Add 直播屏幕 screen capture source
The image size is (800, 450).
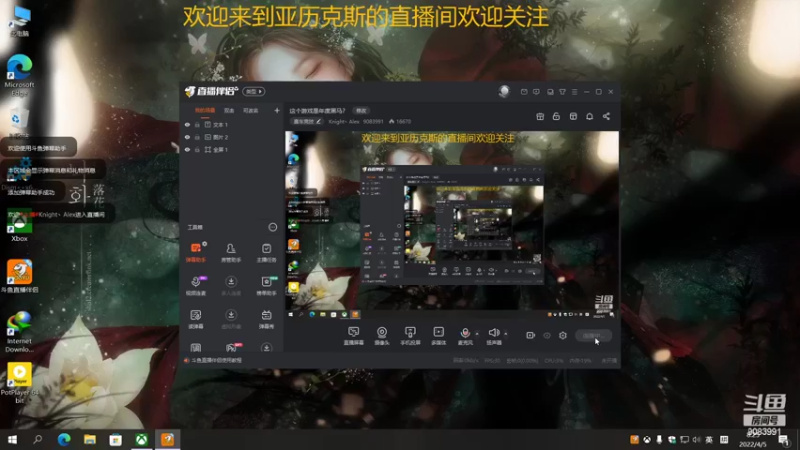coord(354,336)
